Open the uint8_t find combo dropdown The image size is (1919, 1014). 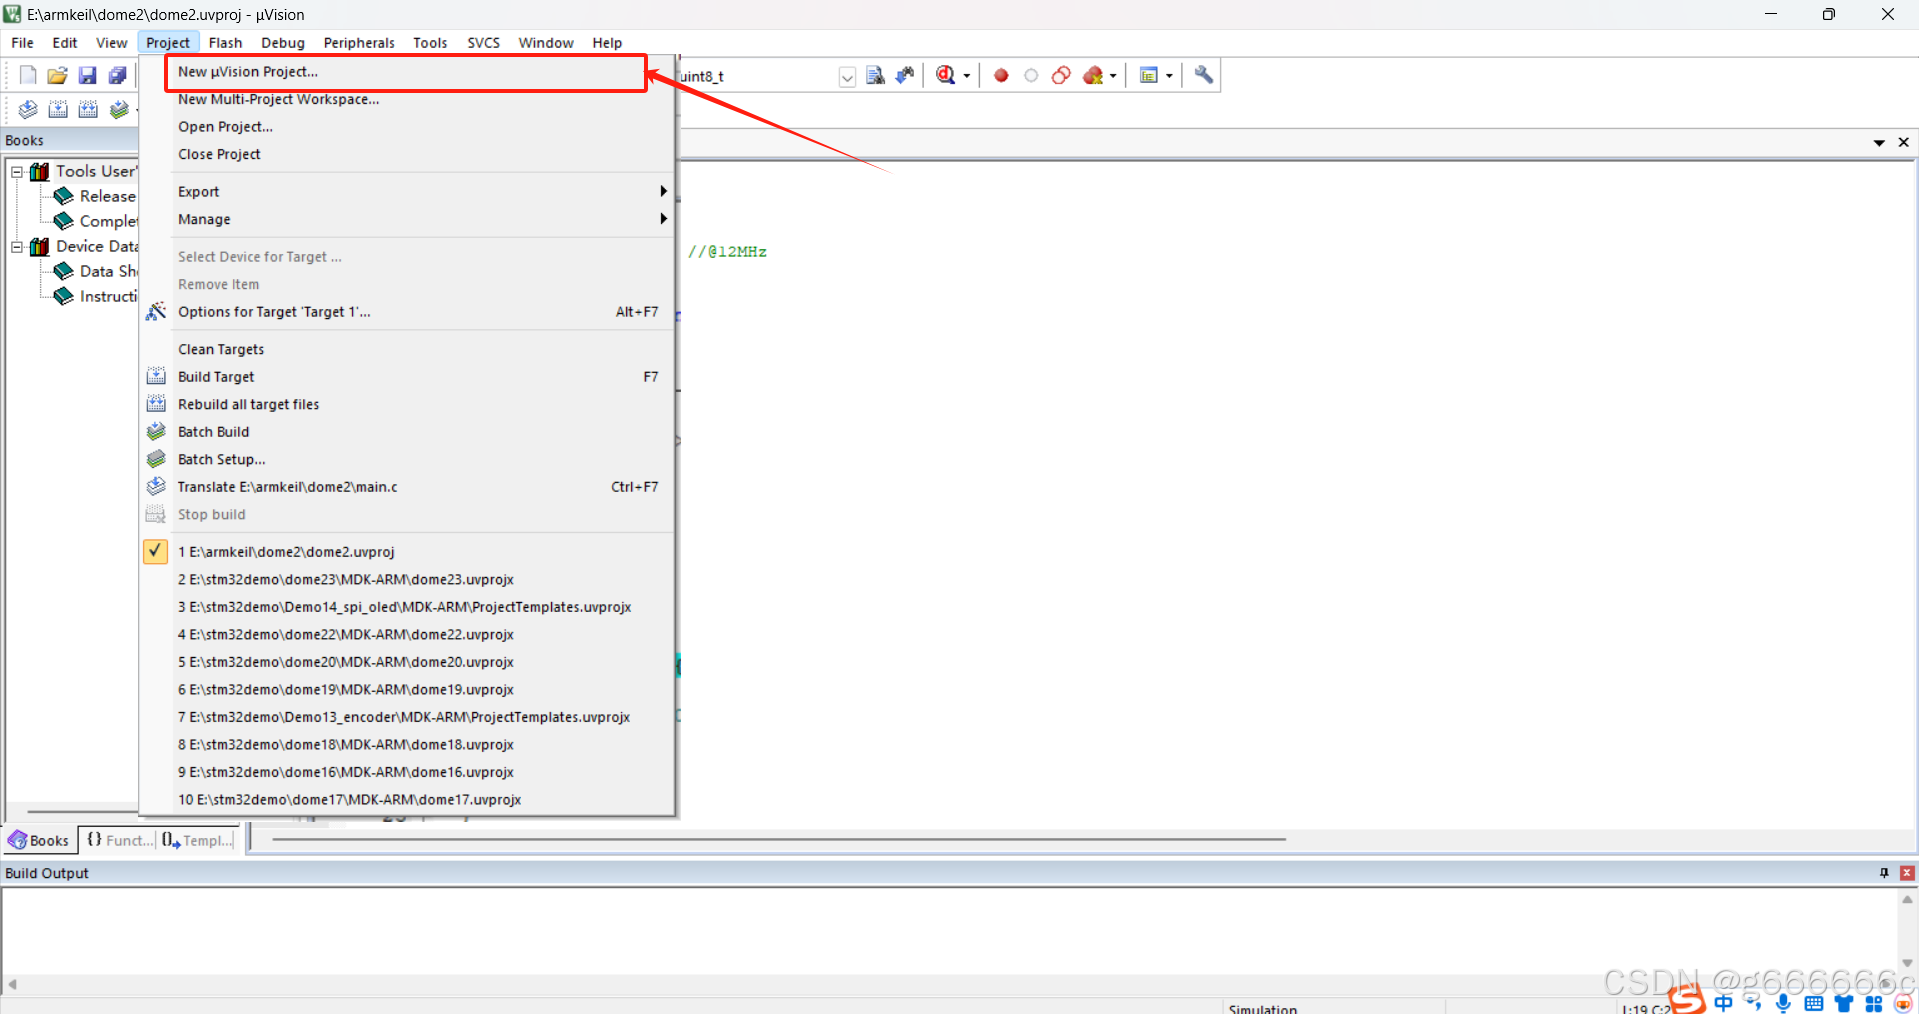point(847,77)
